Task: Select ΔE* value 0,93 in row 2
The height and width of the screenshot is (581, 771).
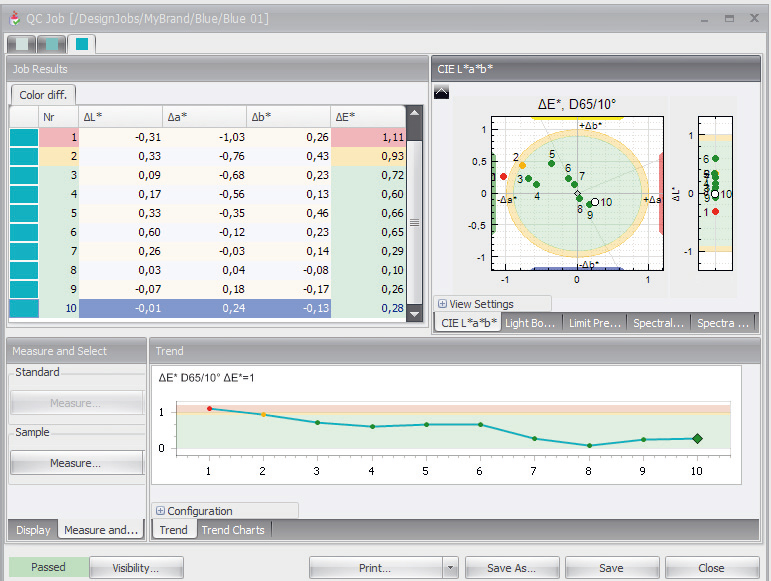Action: [368, 156]
